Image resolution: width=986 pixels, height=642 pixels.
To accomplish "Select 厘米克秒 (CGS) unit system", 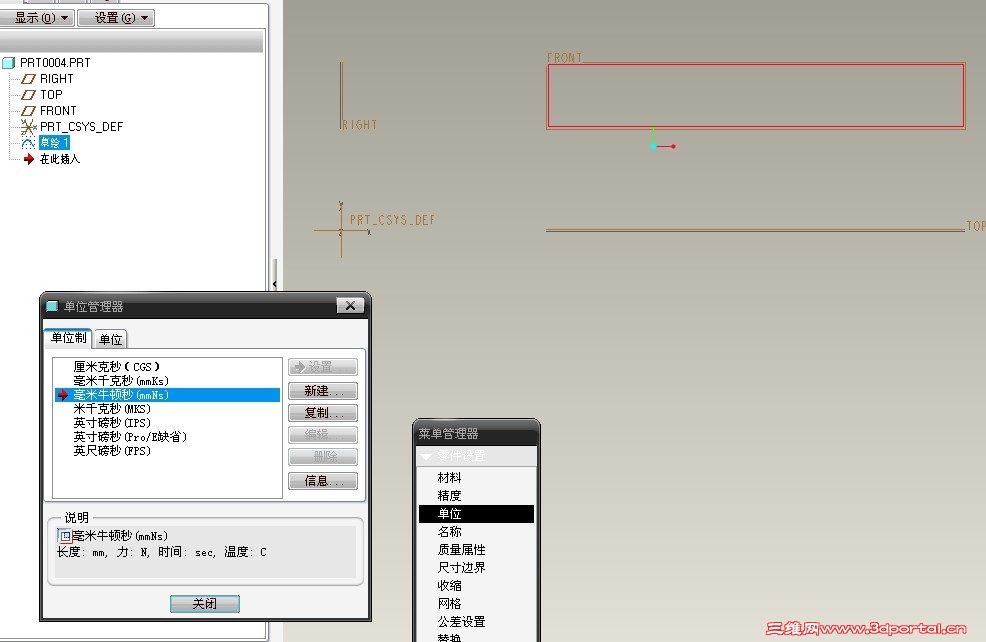I will (116, 367).
